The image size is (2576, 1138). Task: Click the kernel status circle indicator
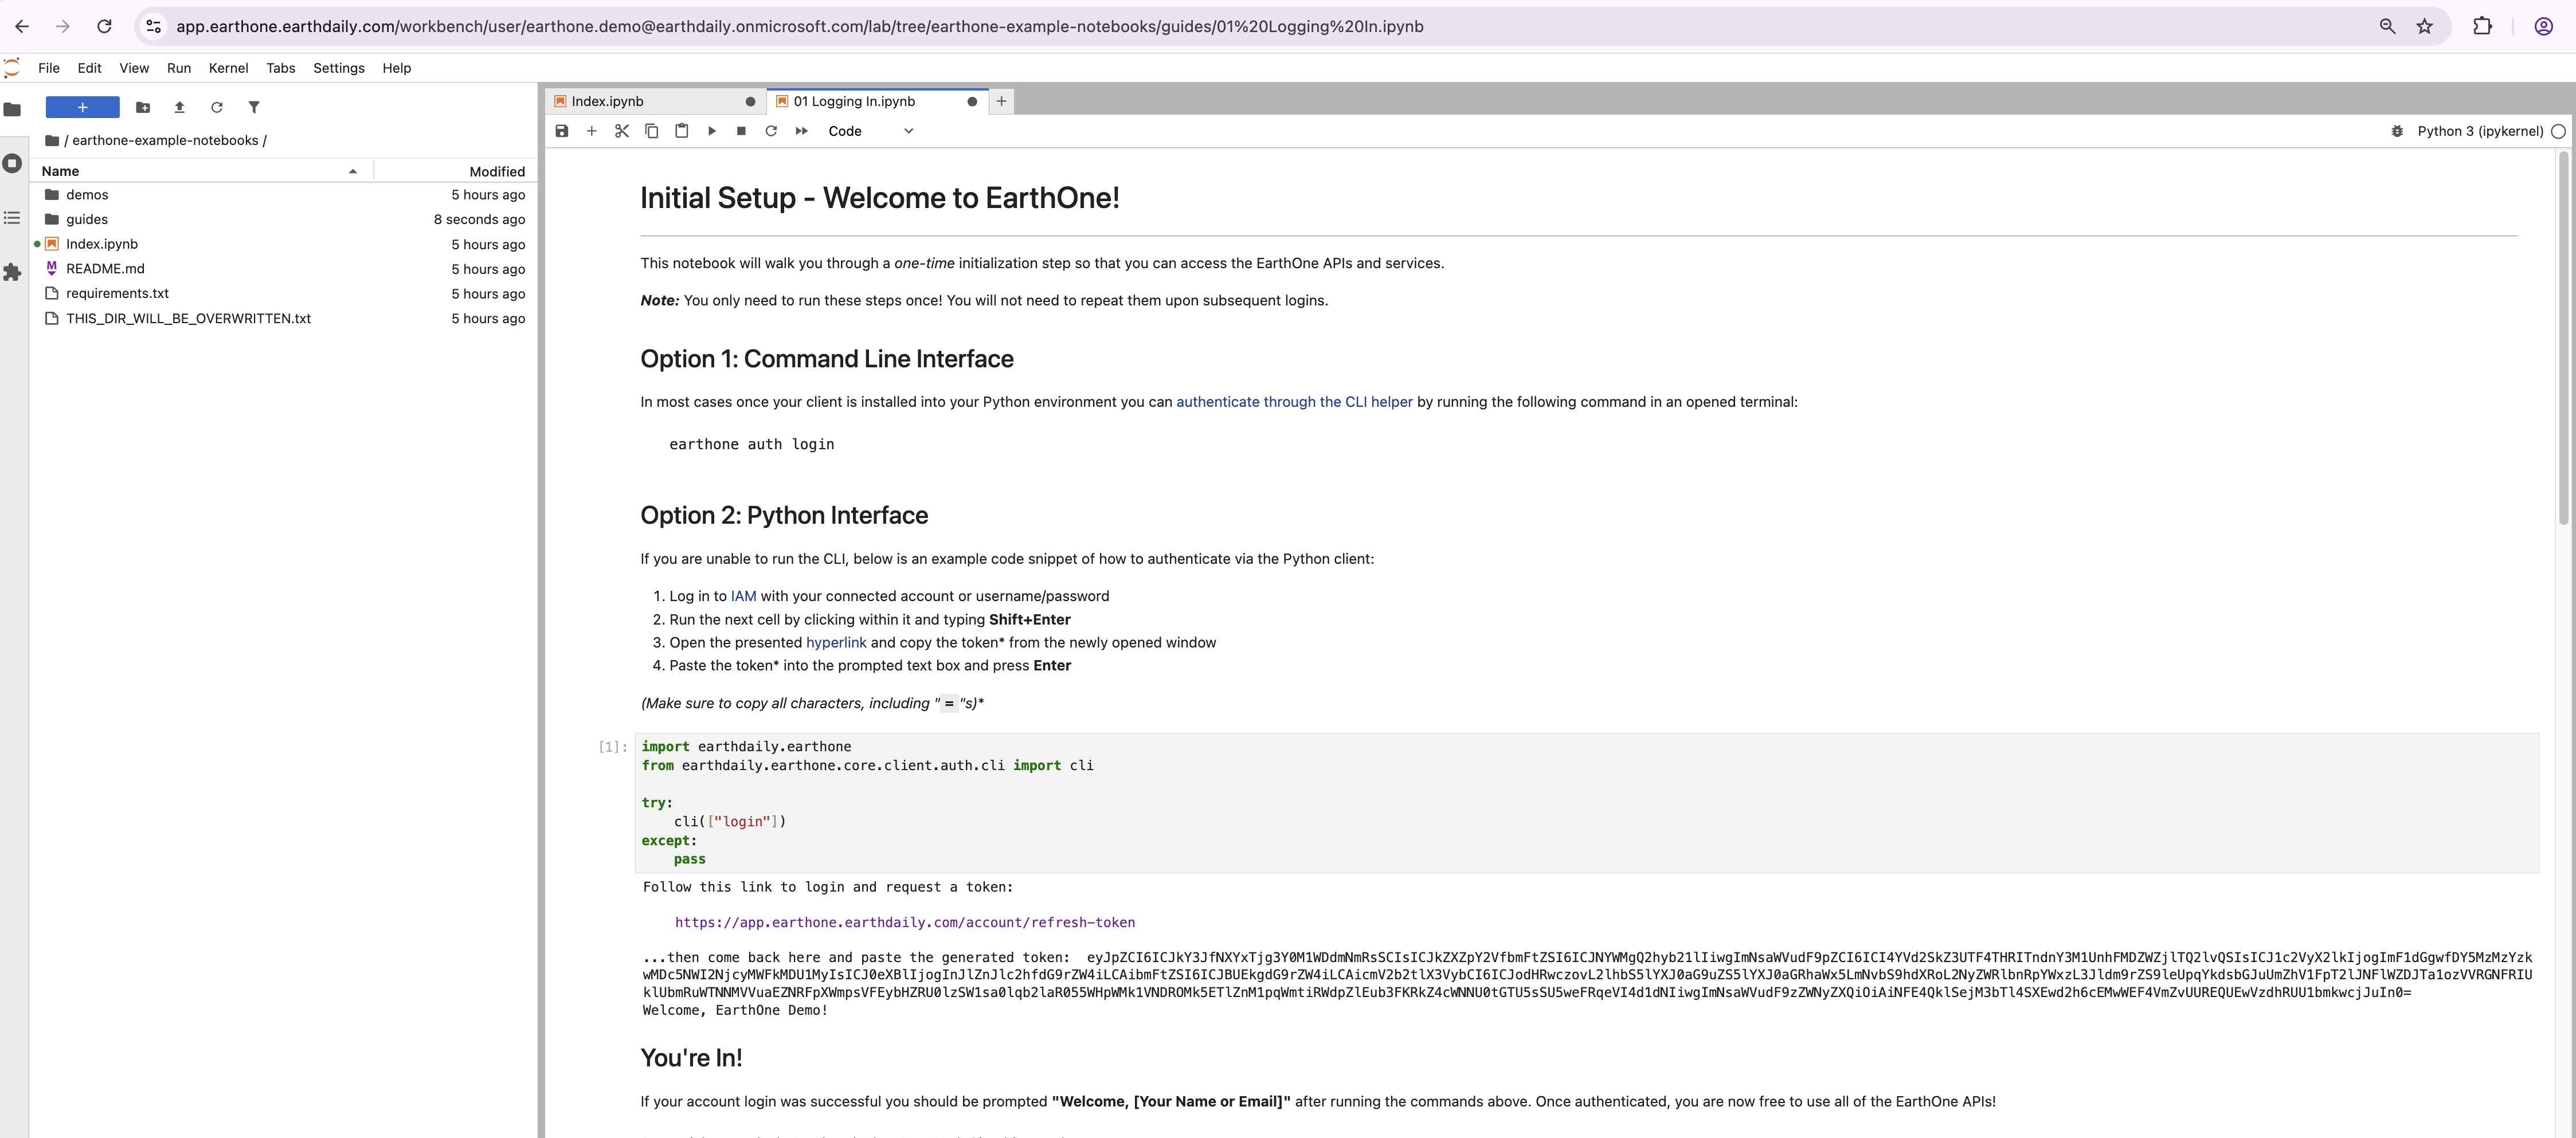2558,131
